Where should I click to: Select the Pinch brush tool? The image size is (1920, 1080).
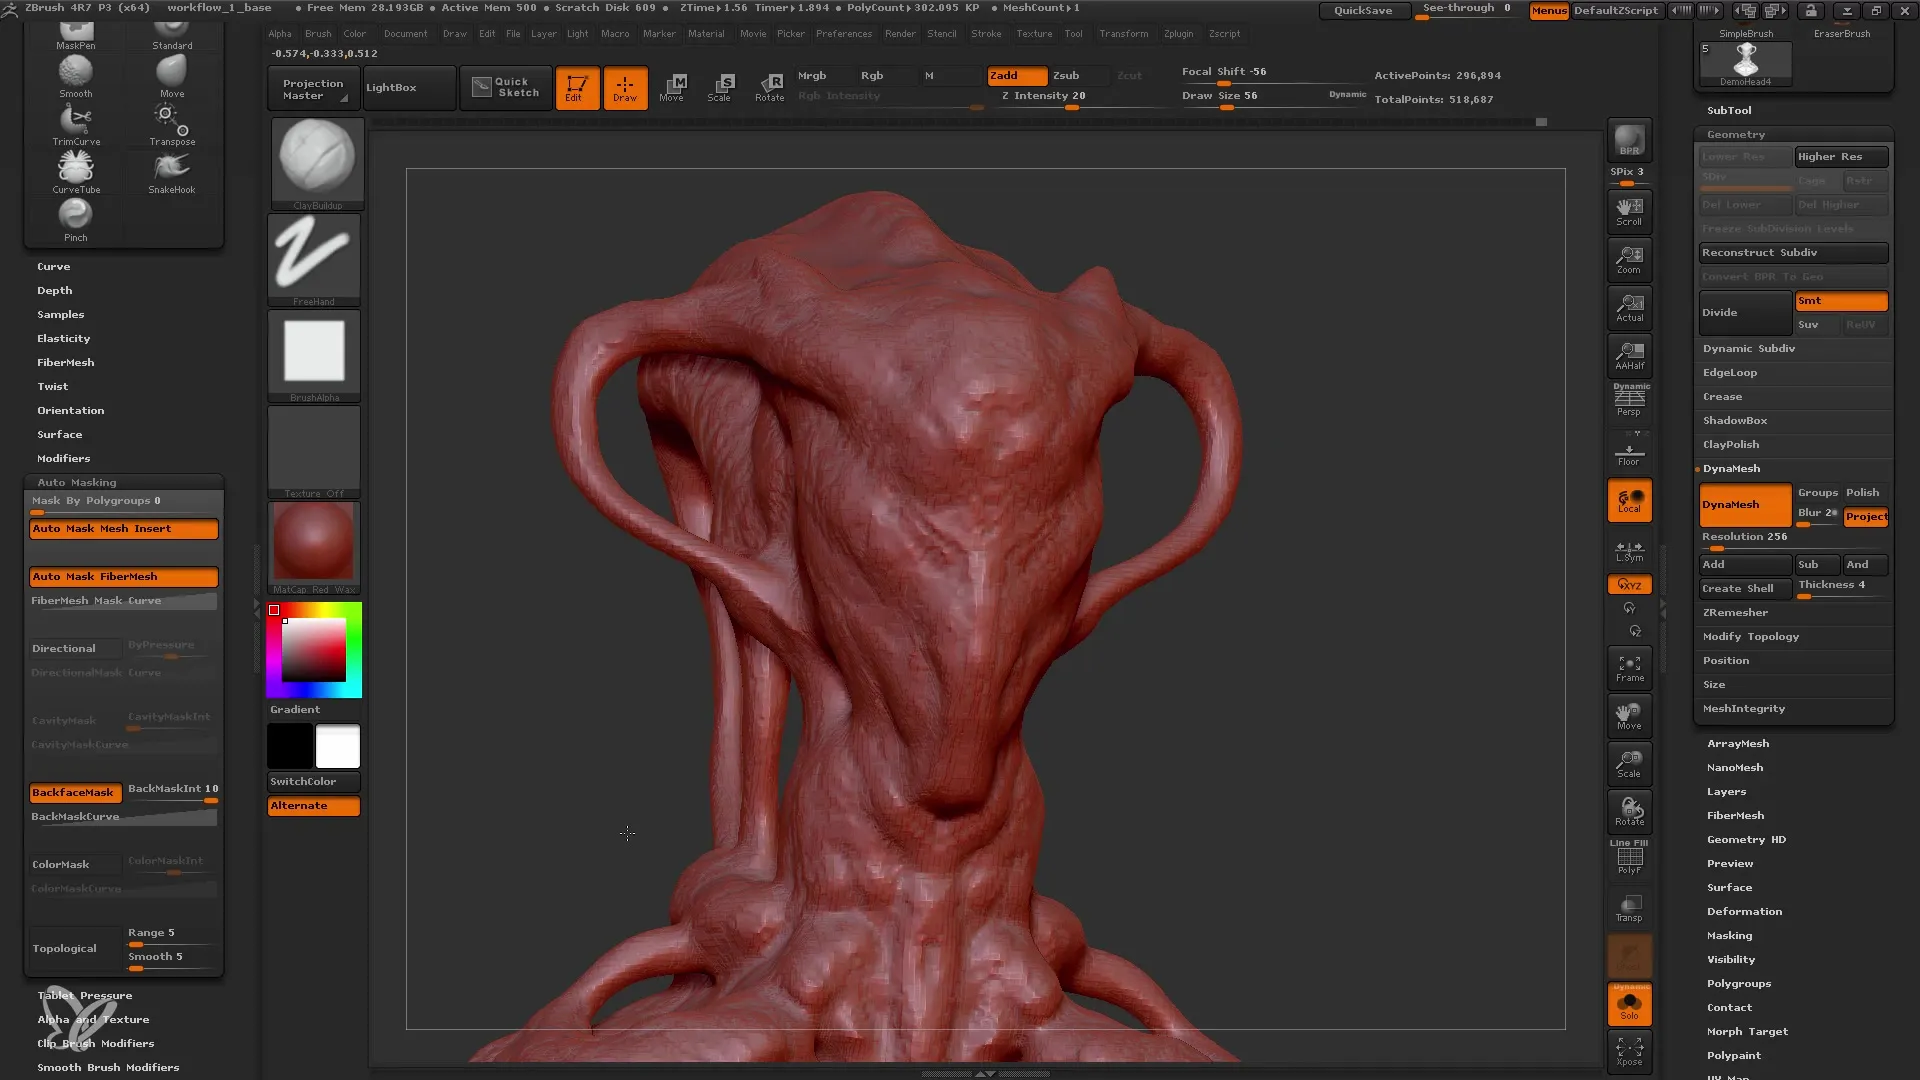click(x=75, y=215)
